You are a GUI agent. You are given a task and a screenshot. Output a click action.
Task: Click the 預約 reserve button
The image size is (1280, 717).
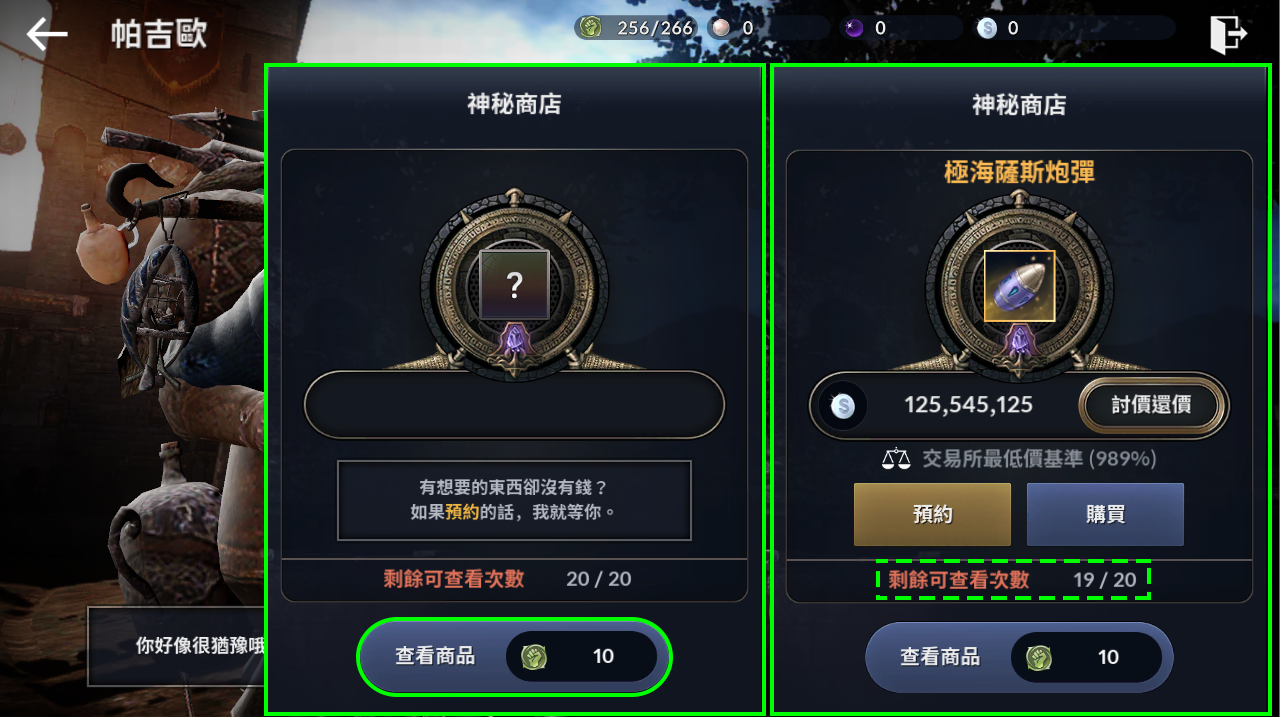pos(932,514)
